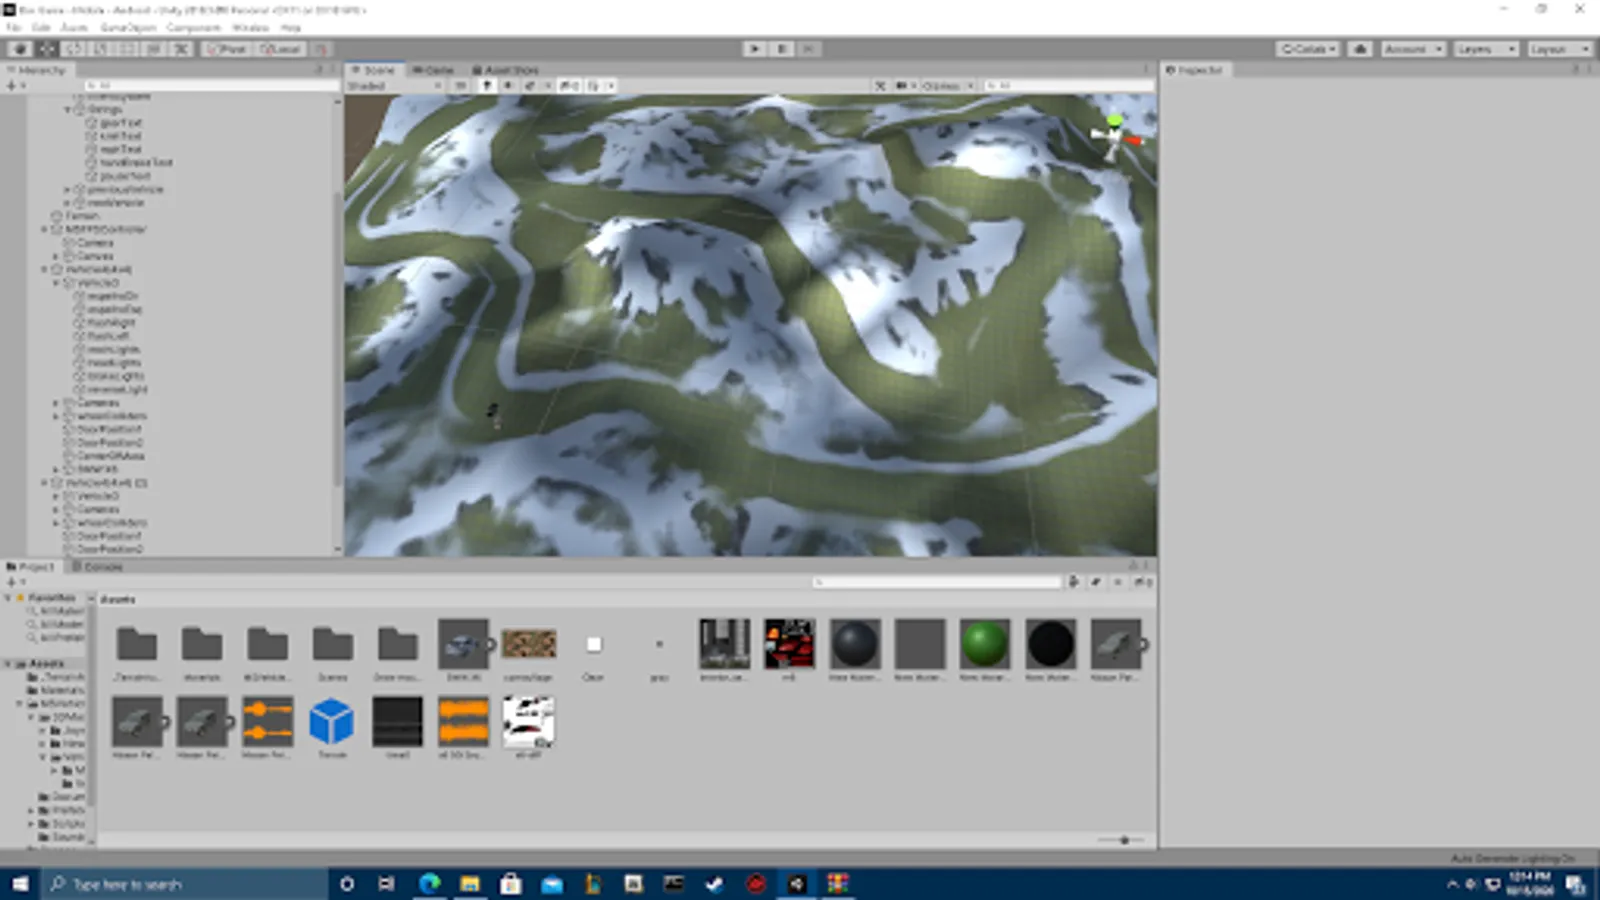Viewport: 1600px width, 900px height.
Task: Open the Account dropdown button
Action: pos(1412,49)
